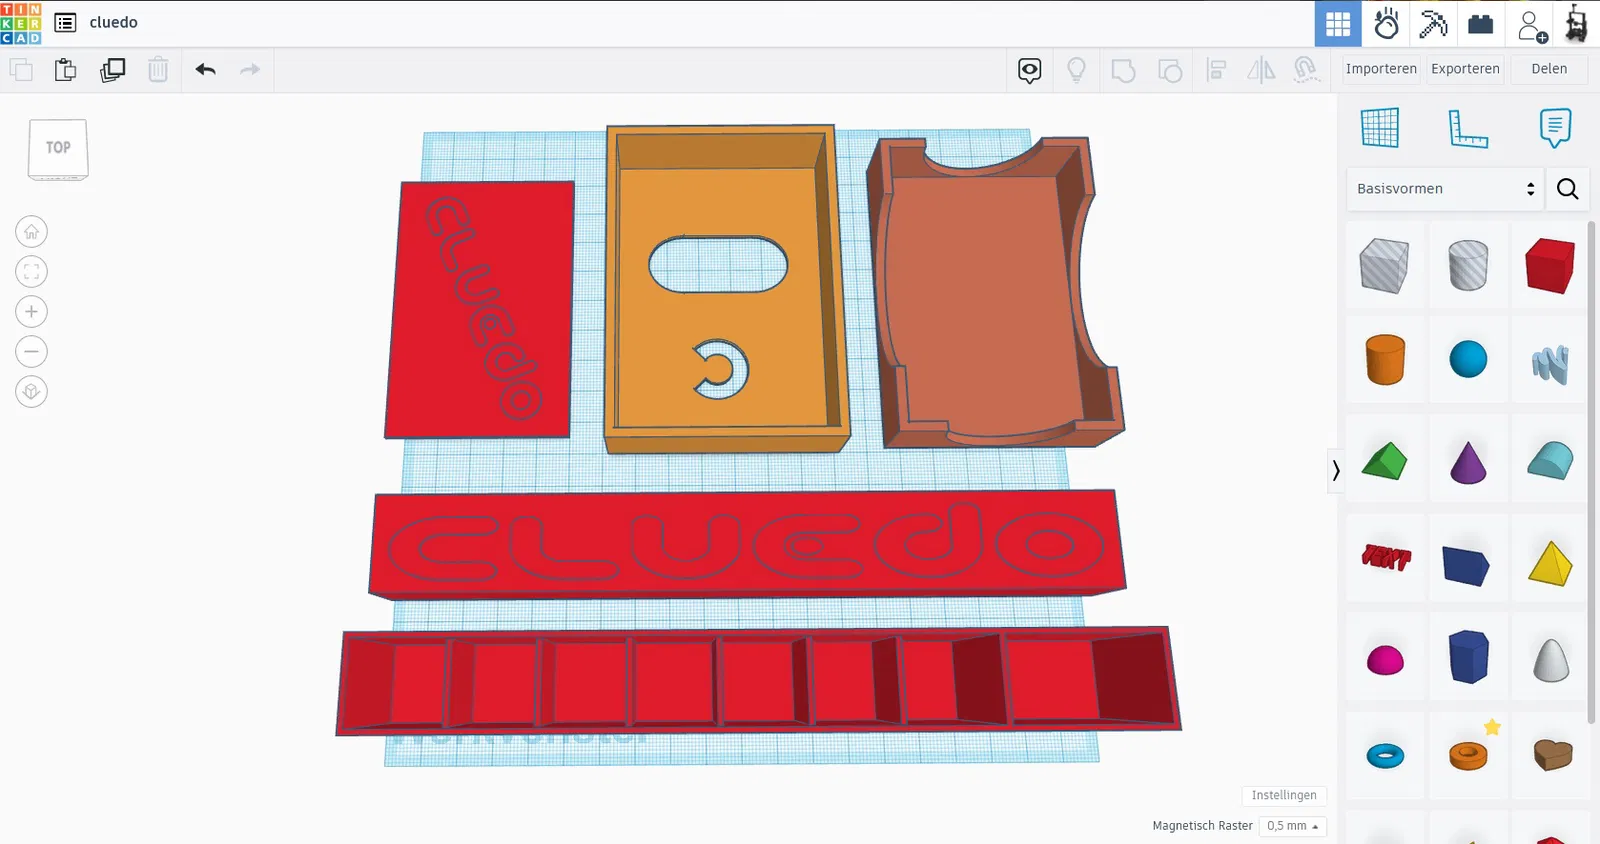Screen dimensions: 1600x844
Task: Pick the orange cylinder shape
Action: (x=1385, y=360)
